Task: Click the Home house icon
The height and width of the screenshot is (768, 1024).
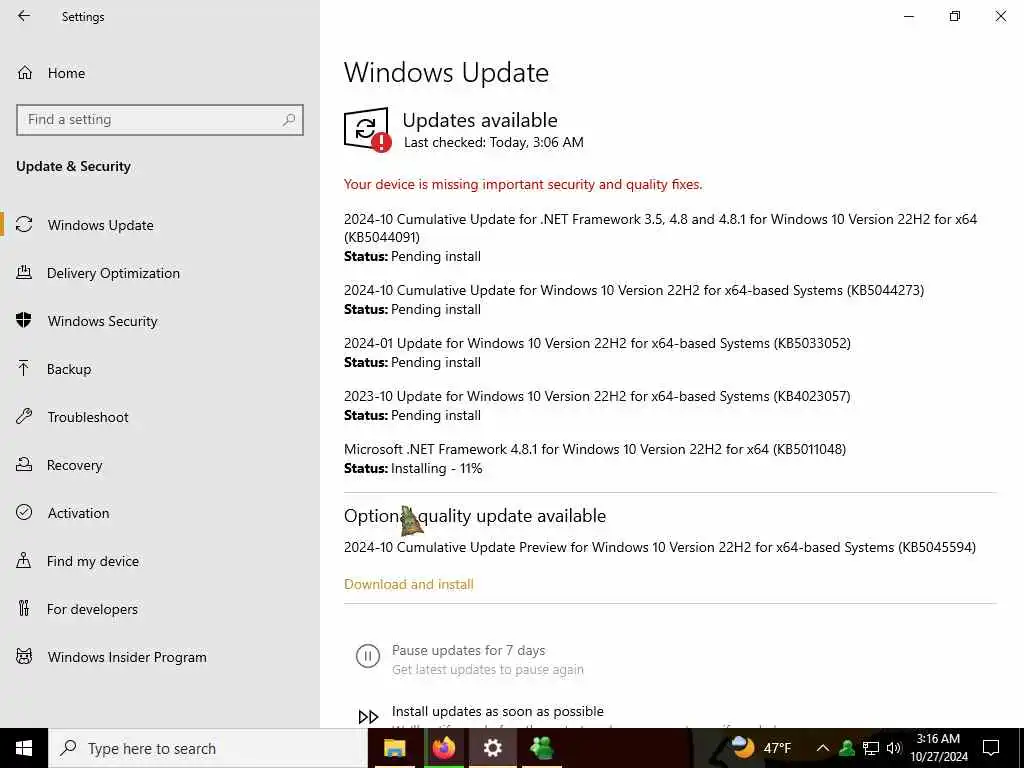Action: pyautogui.click(x=25, y=72)
